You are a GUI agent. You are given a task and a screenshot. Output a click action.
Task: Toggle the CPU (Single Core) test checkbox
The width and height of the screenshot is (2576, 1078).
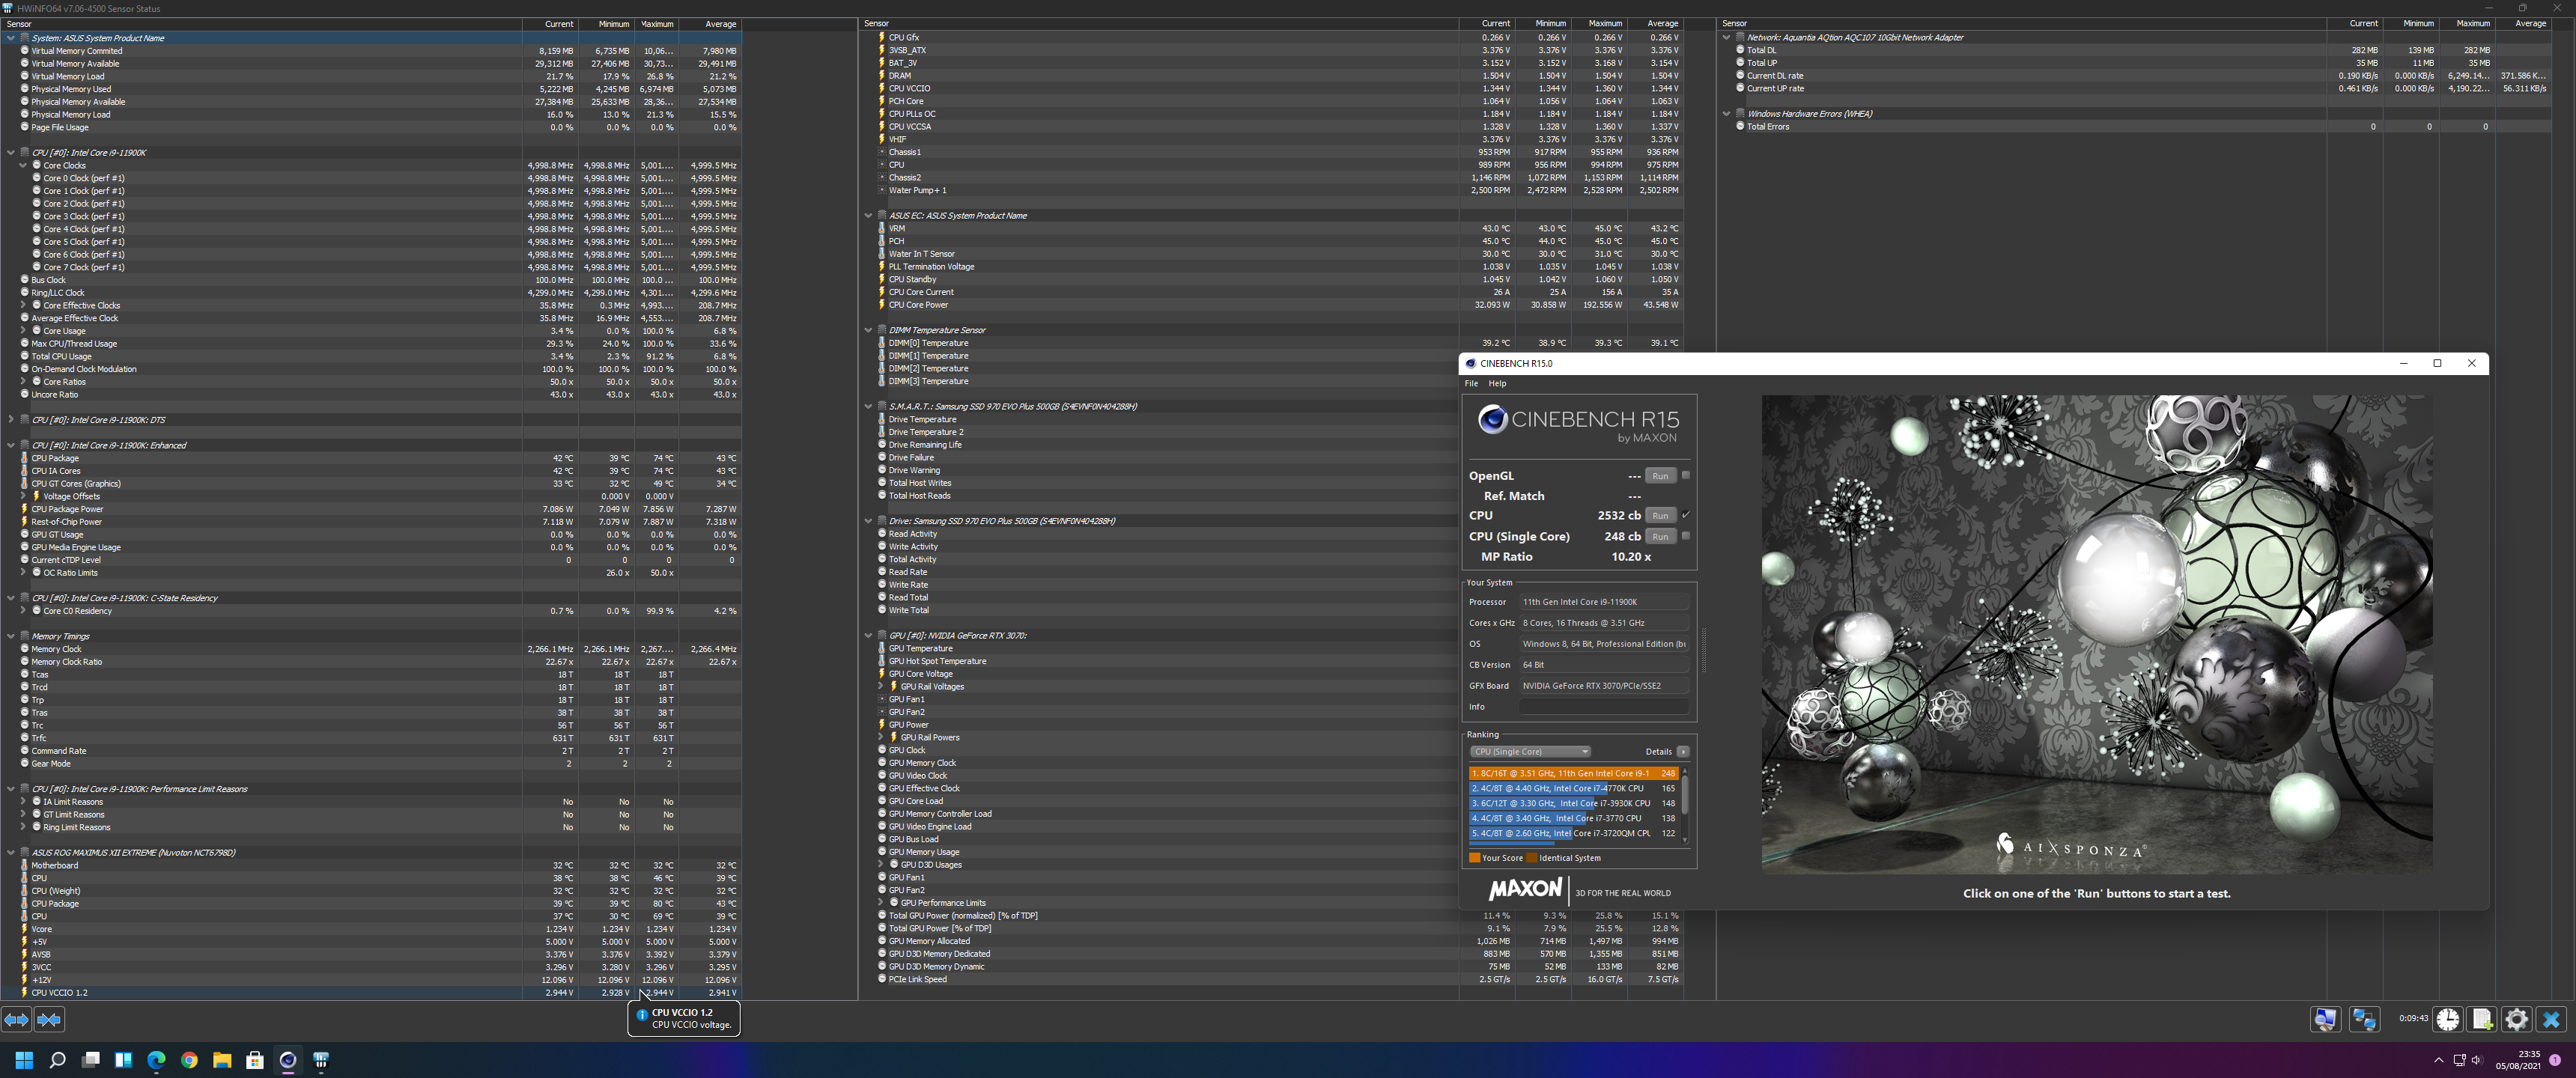(x=1686, y=536)
